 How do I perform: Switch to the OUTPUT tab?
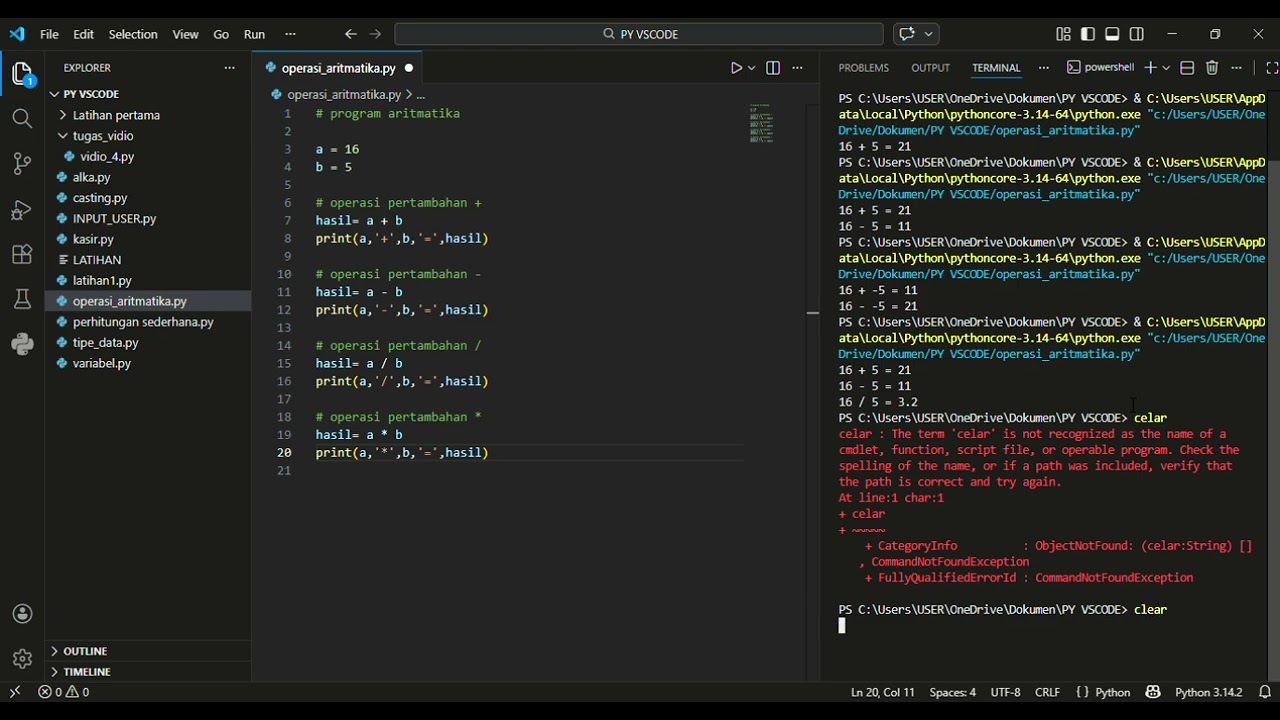point(930,68)
